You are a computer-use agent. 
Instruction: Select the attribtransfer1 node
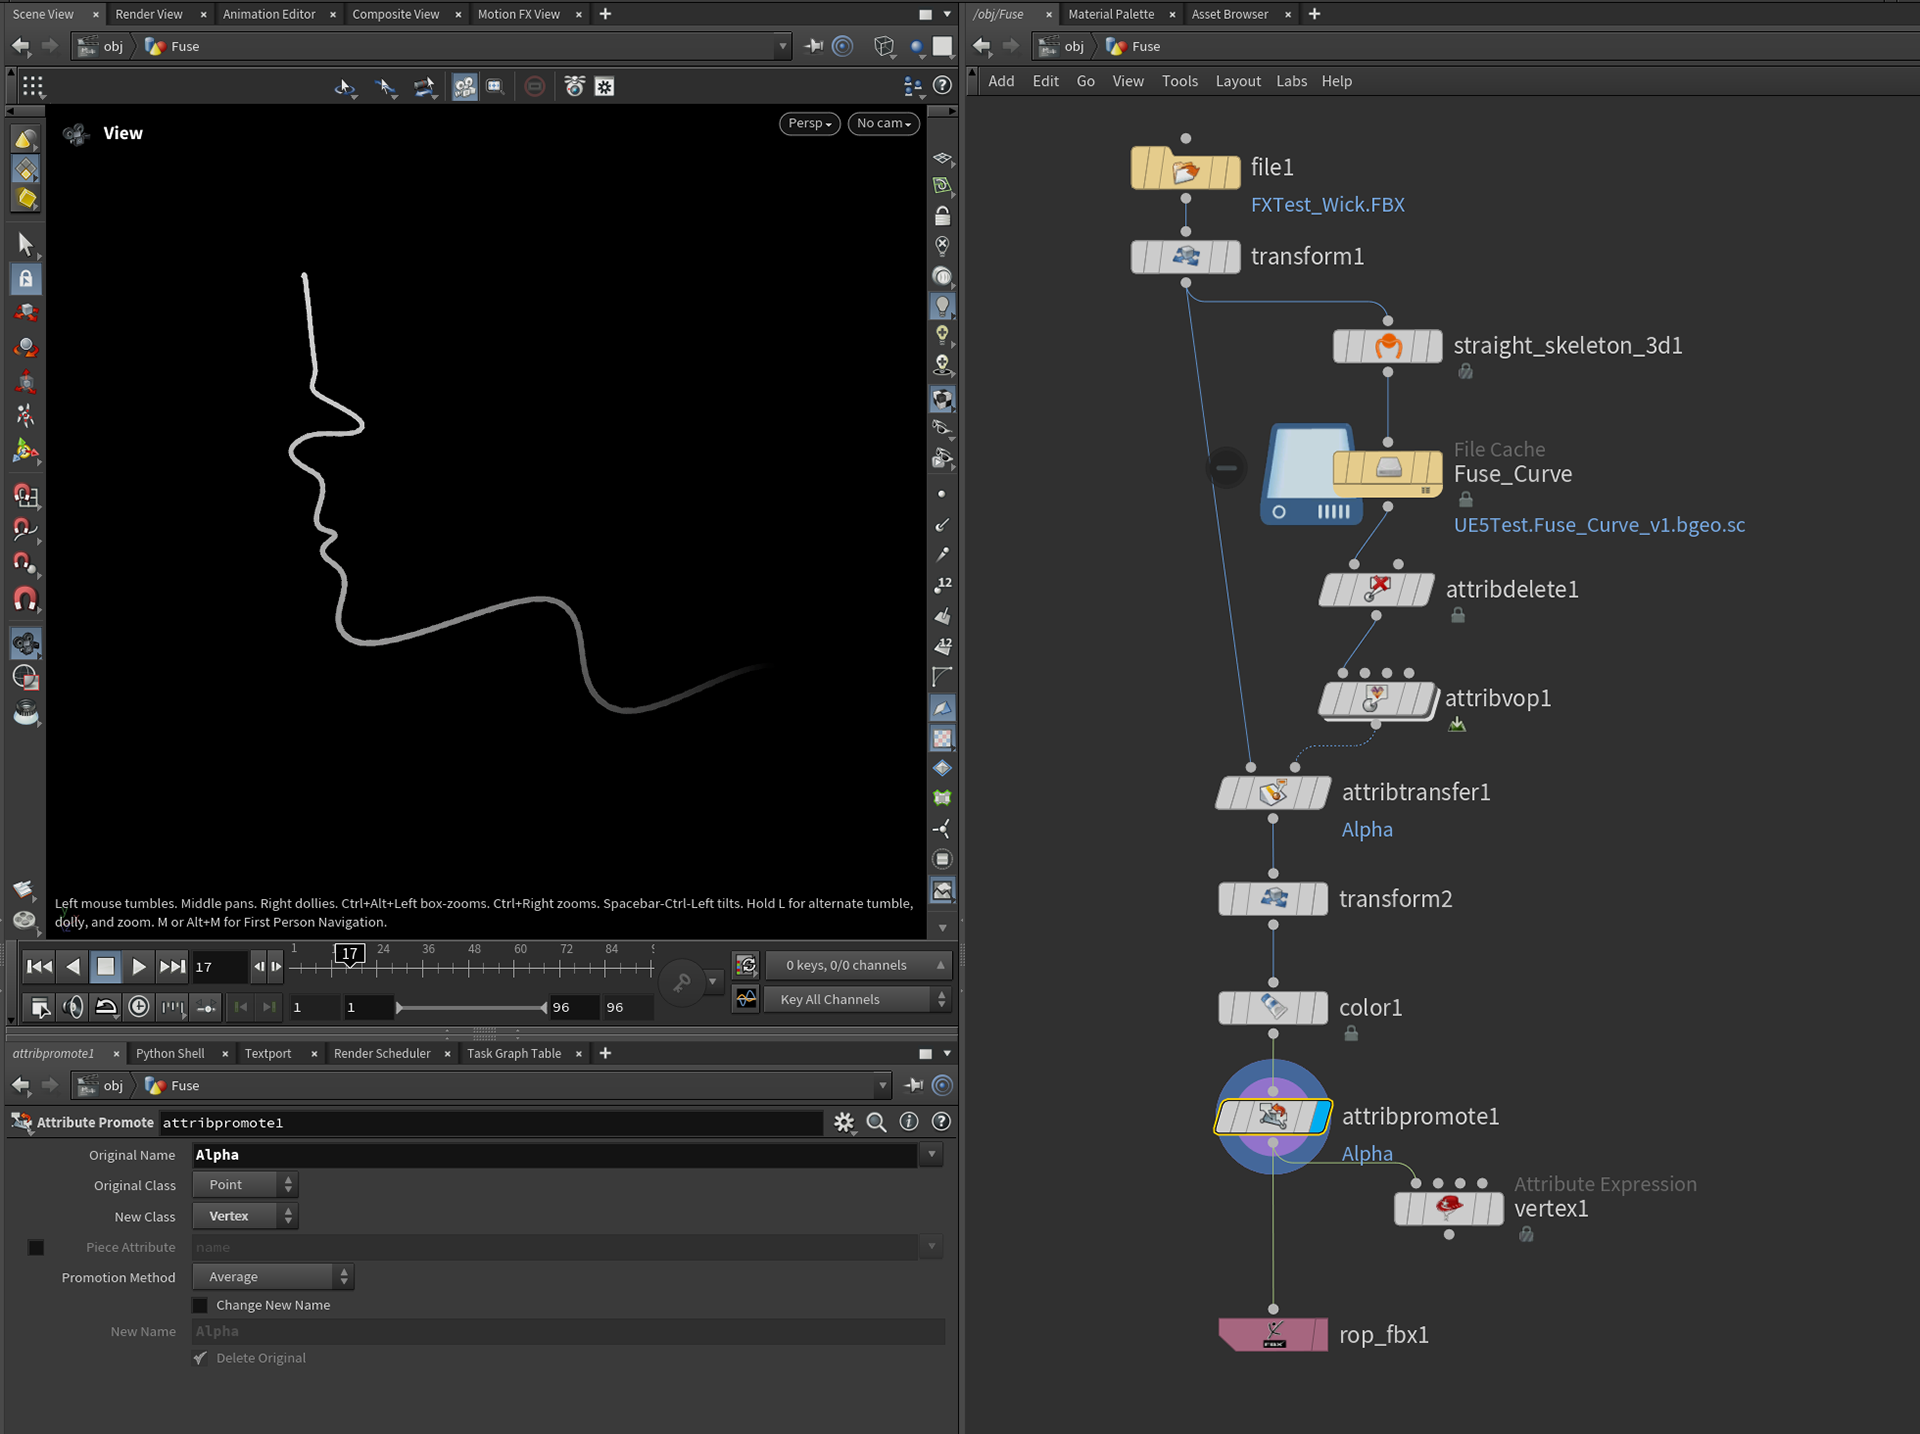(x=1272, y=793)
